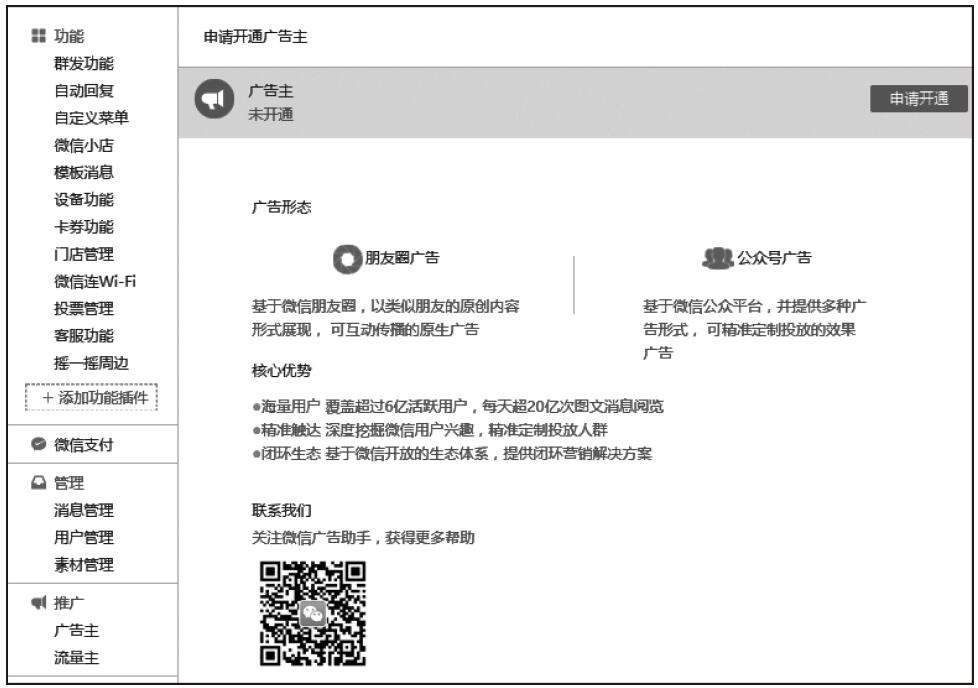Click the 朋友圈广告 circular icon

click(x=347, y=259)
